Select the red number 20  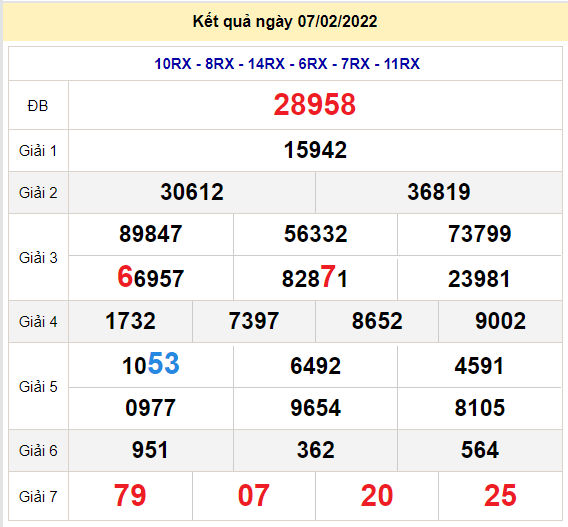377,495
